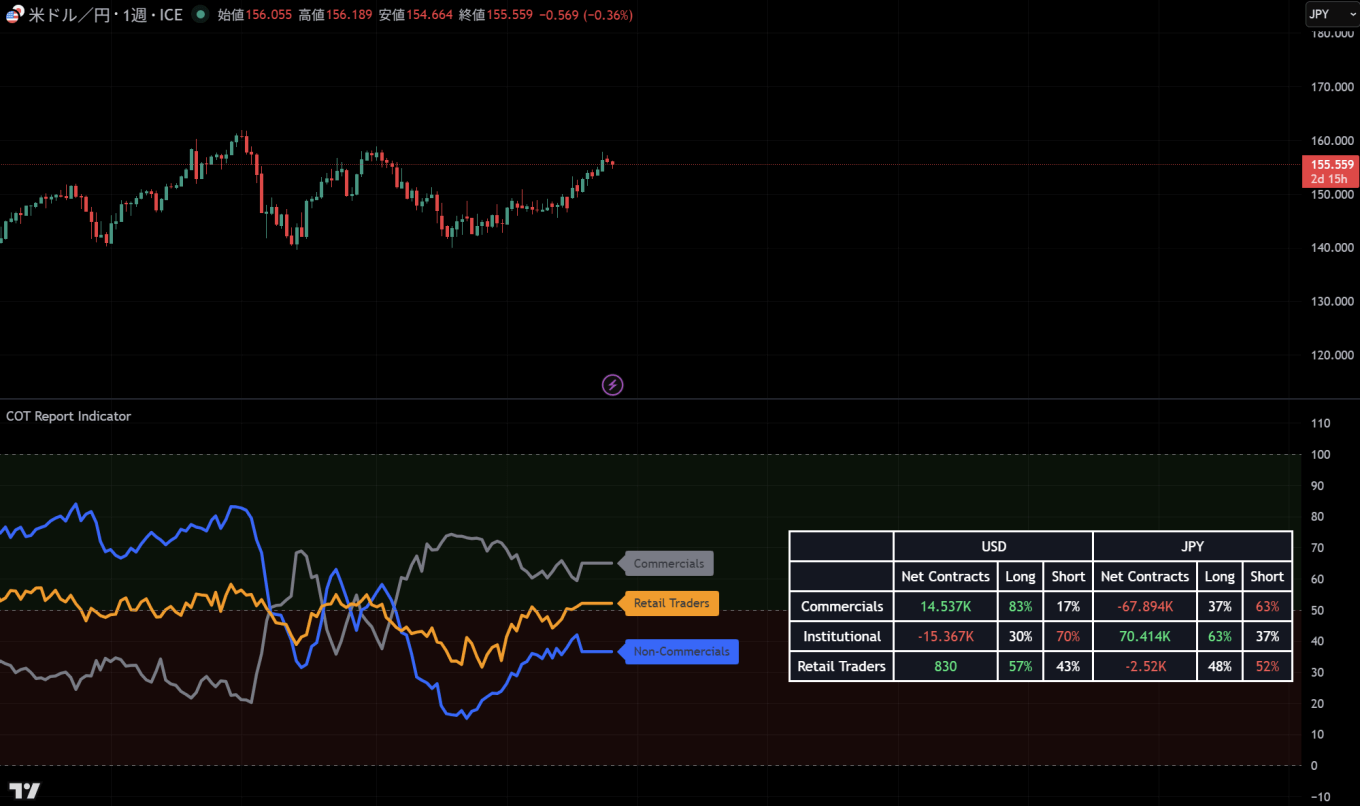1360x806 pixels.
Task: Expand the JPY selector chevron
Action: (1351, 14)
